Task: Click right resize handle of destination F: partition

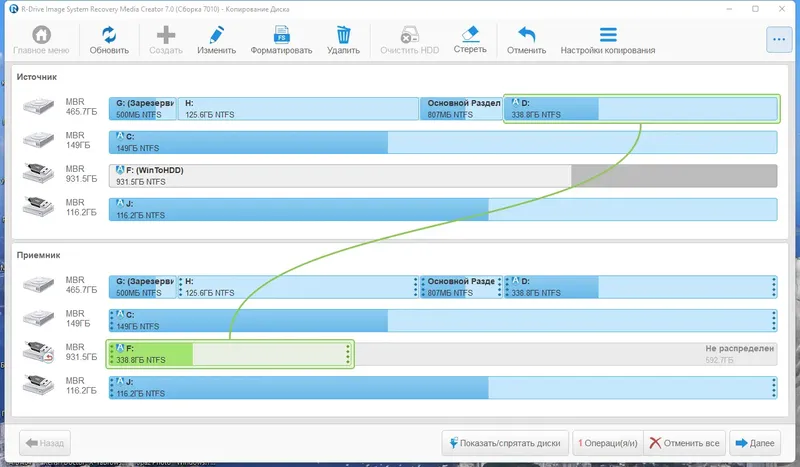Action: [x=348, y=354]
